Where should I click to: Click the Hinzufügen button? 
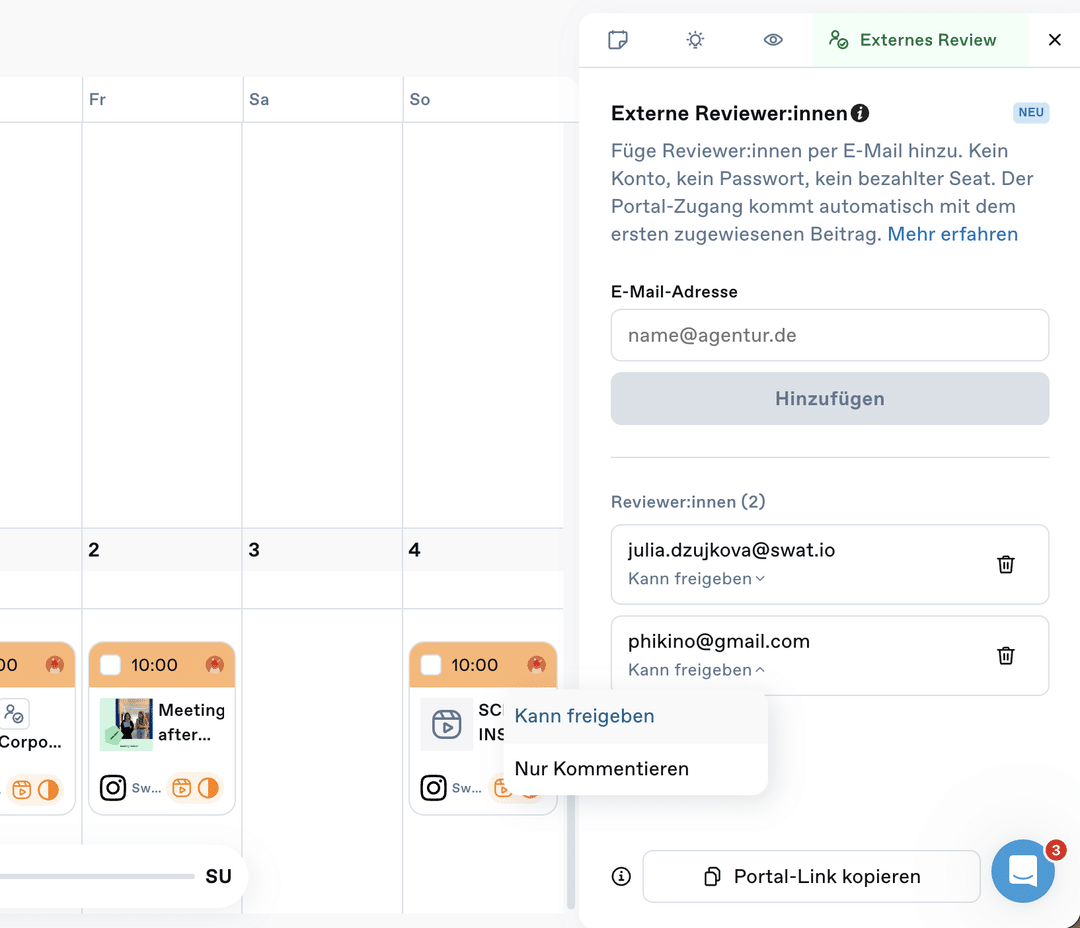coord(829,399)
